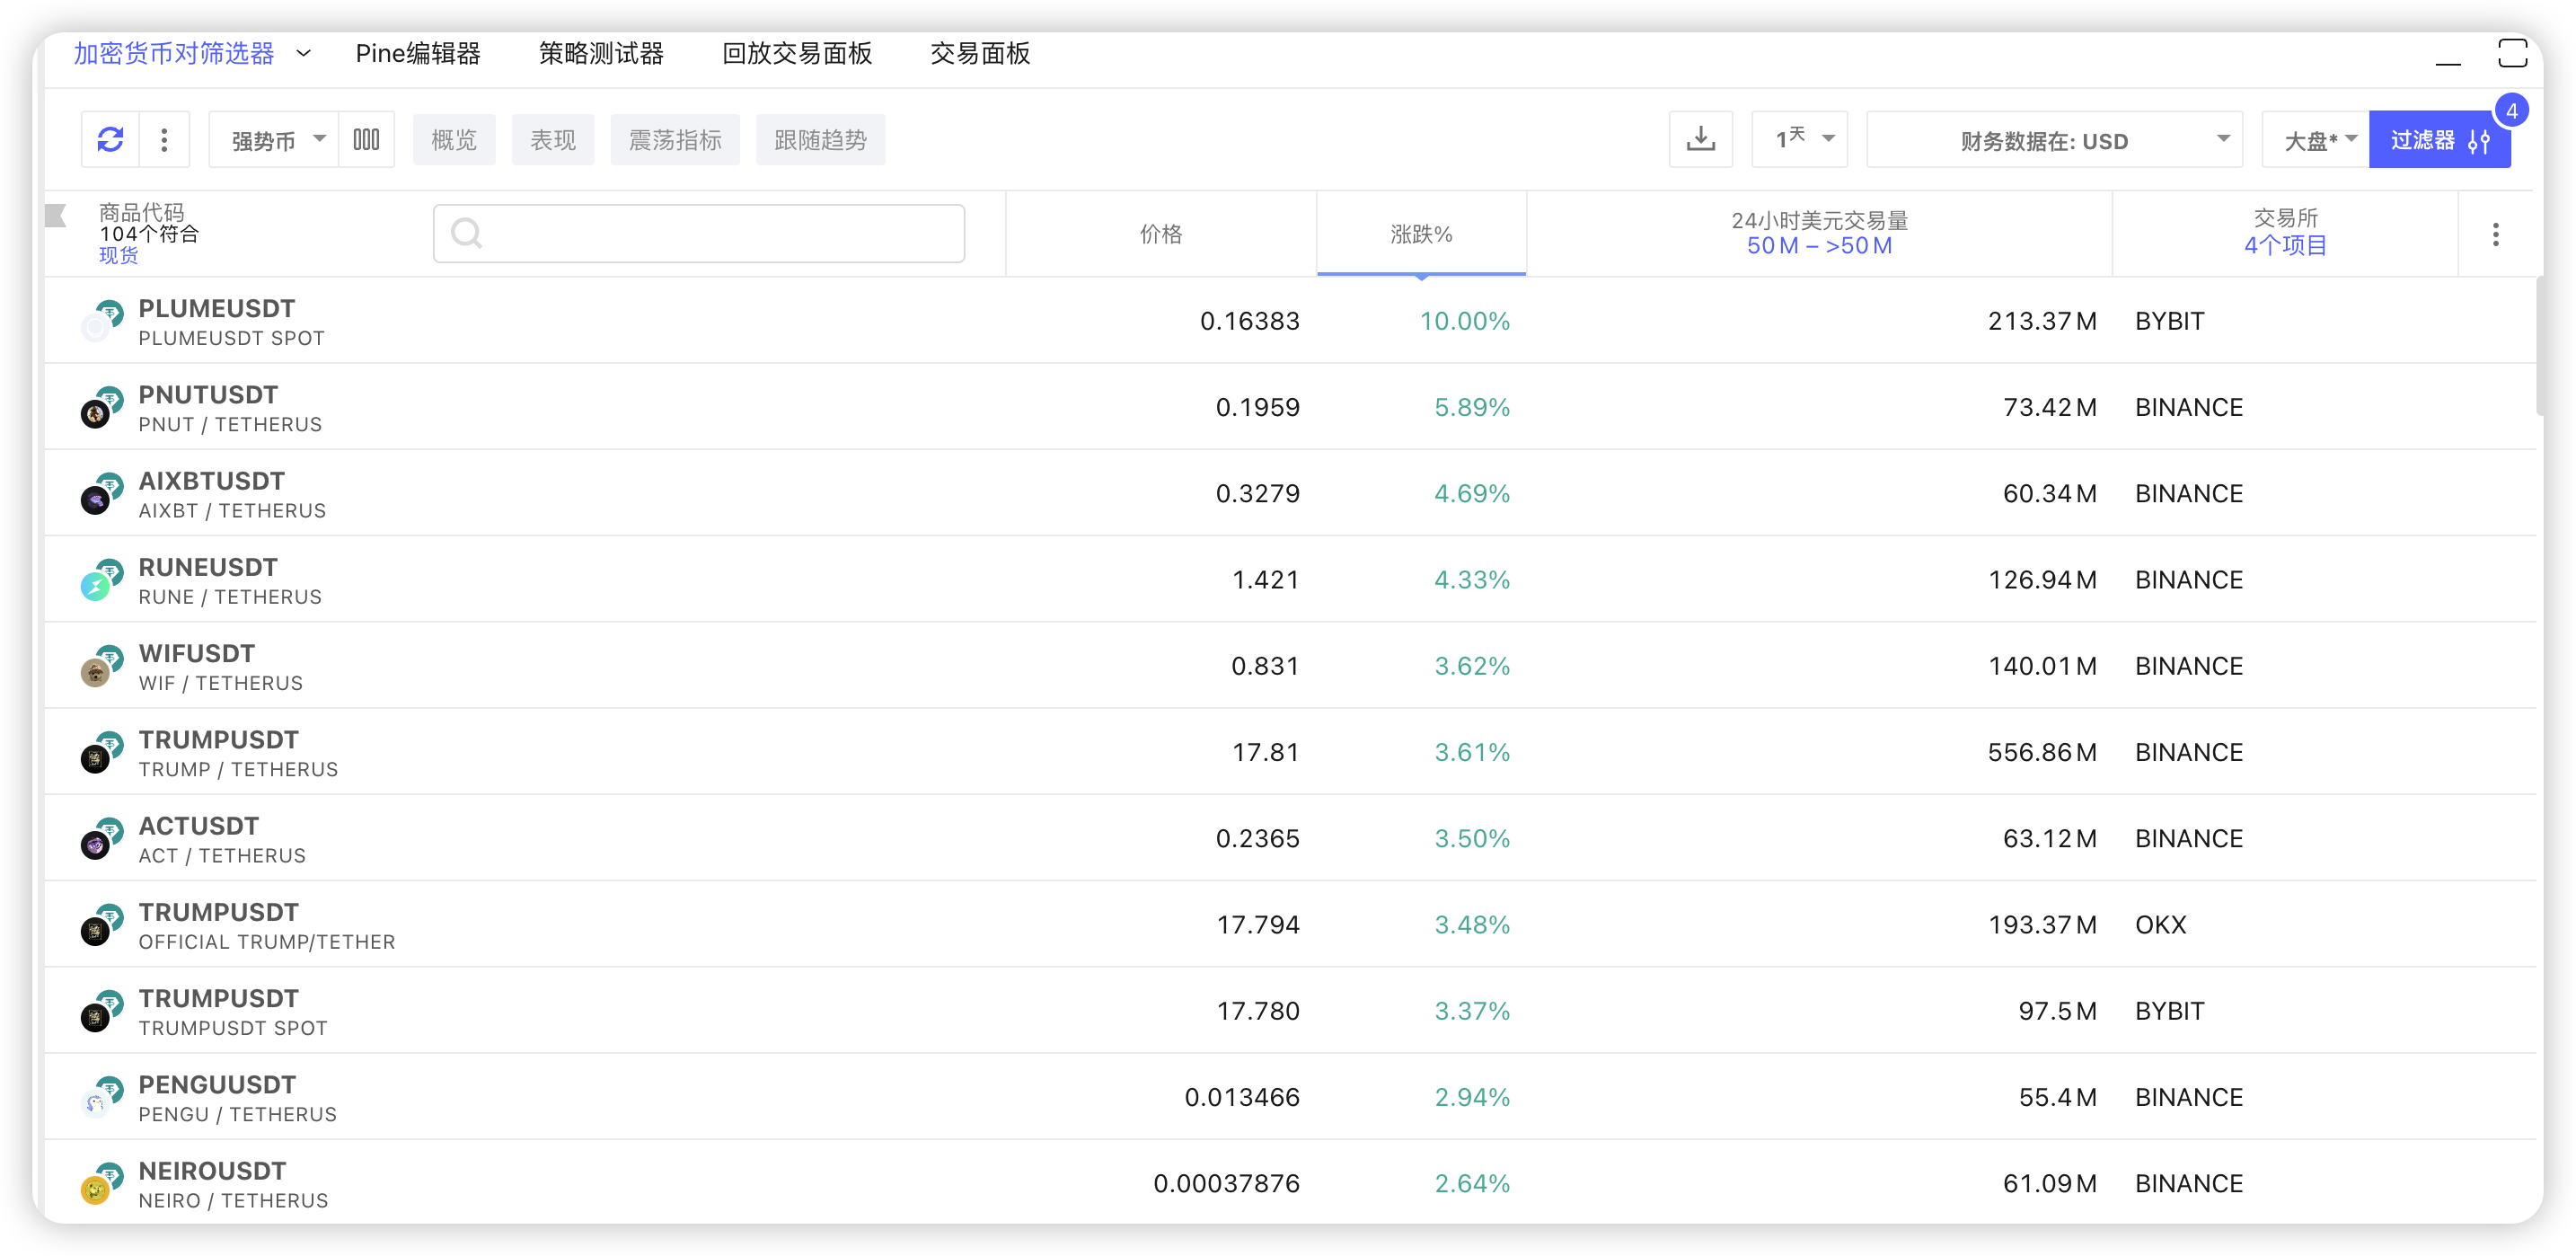Minimize the screener panel
The image size is (2576, 1256).
click(x=2447, y=60)
